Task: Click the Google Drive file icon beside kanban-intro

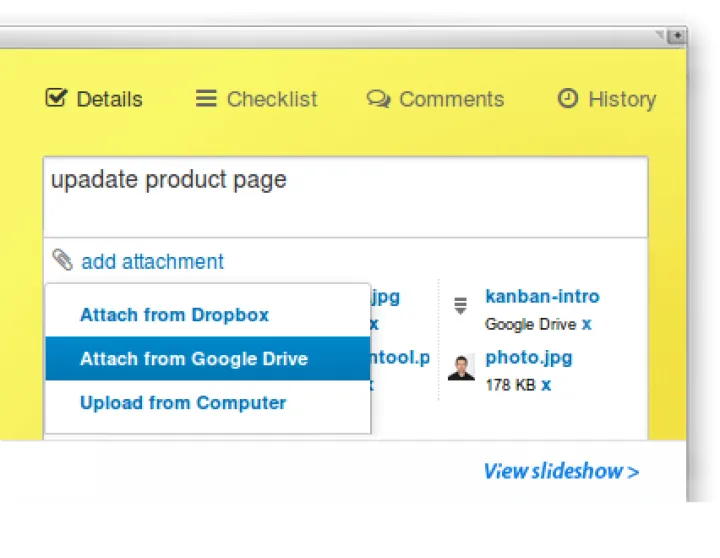Action: (x=460, y=306)
